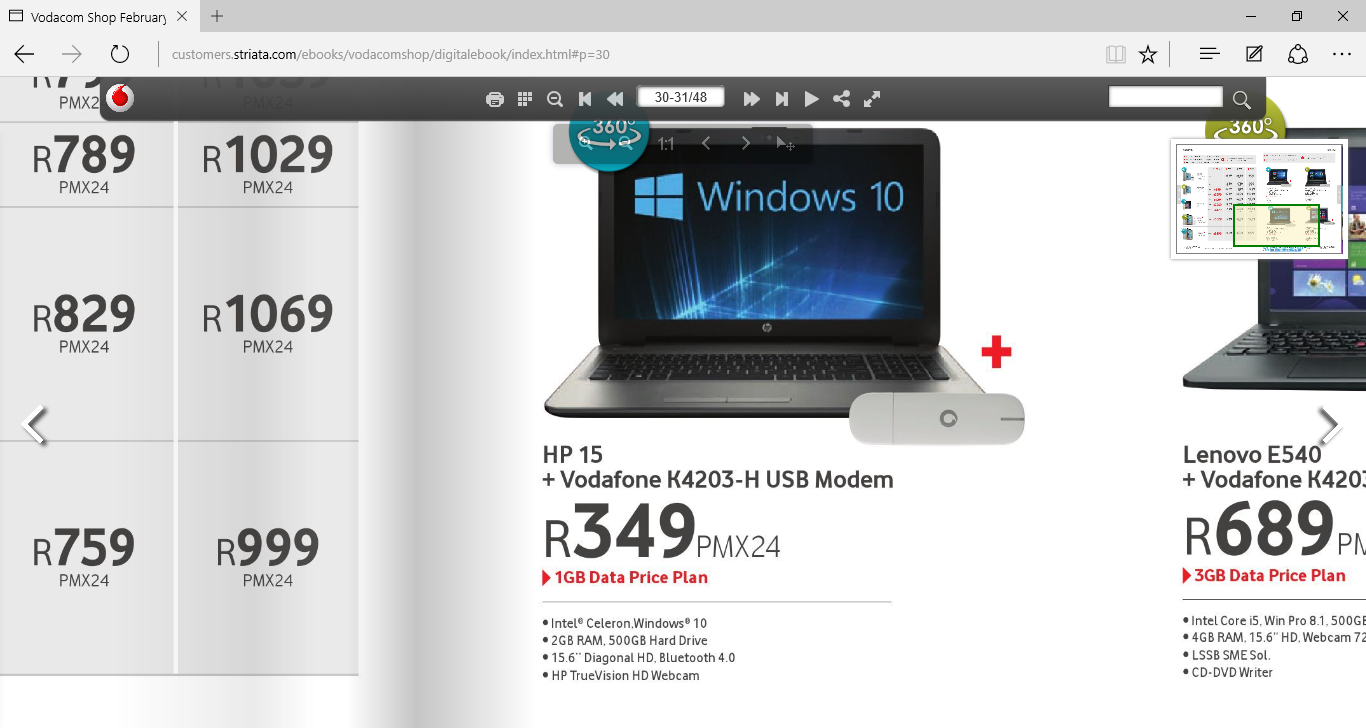Start autoplay of the ebook
The height and width of the screenshot is (728, 1366).
coord(812,99)
